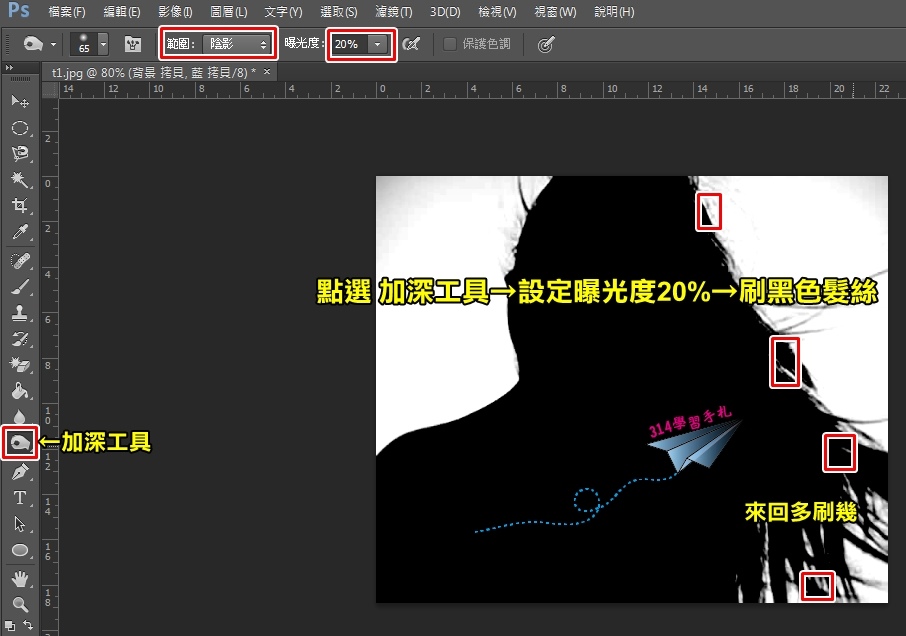Enable the 保護色調 checkbox
Screen dimensions: 906x636
click(x=450, y=44)
